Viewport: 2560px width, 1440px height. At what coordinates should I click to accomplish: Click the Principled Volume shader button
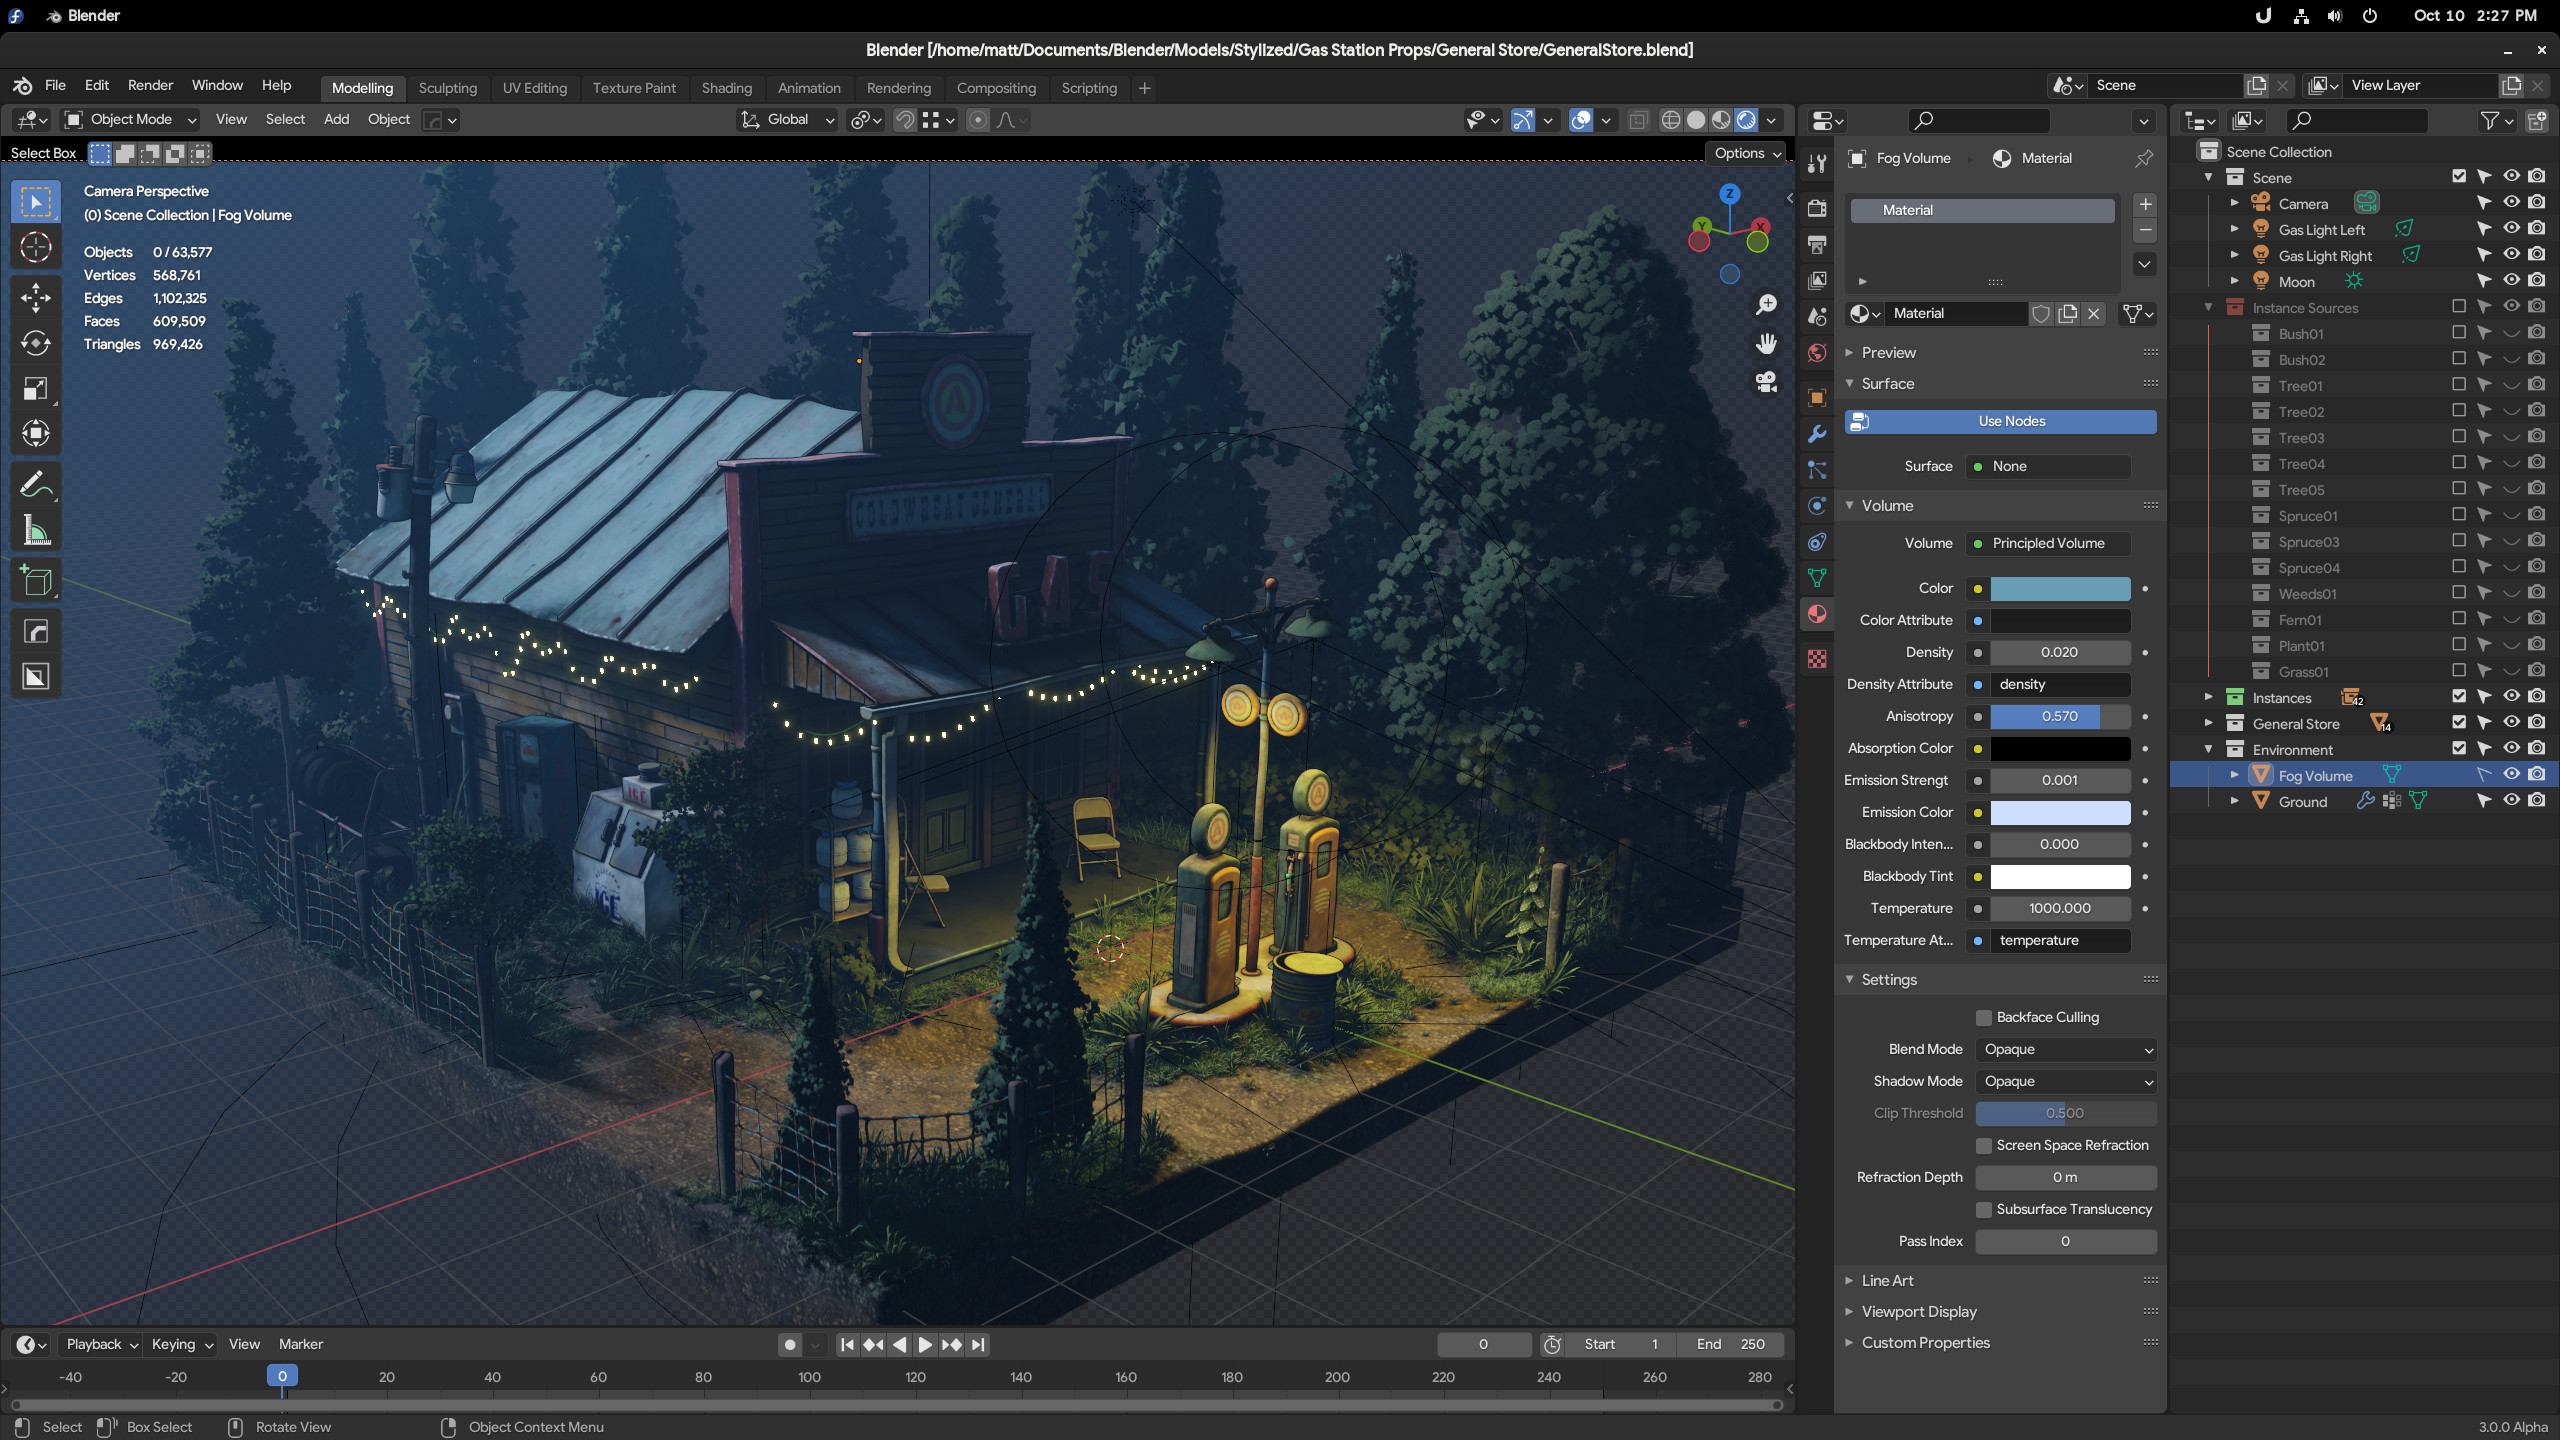point(2049,544)
